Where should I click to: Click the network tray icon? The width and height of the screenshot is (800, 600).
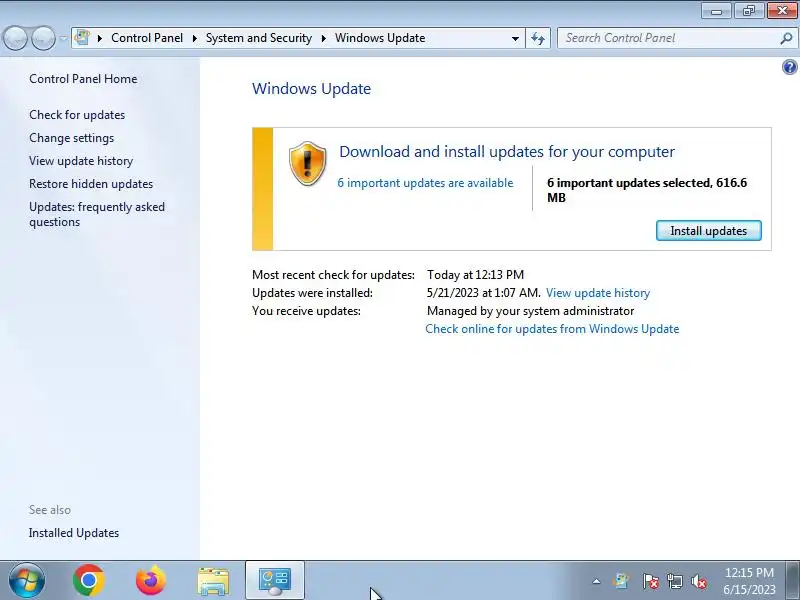tap(674, 581)
